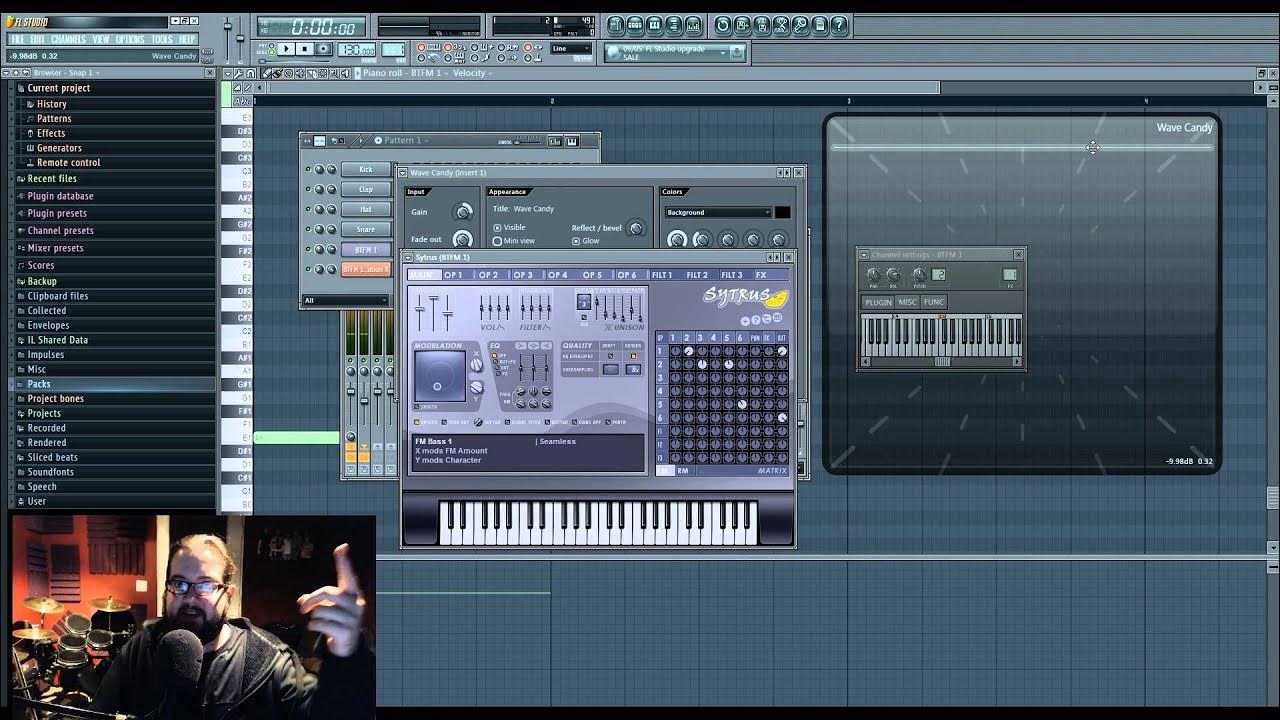Viewport: 1280px width, 720px height.
Task: Click the Wave Candy Fade out knob
Action: 462,239
